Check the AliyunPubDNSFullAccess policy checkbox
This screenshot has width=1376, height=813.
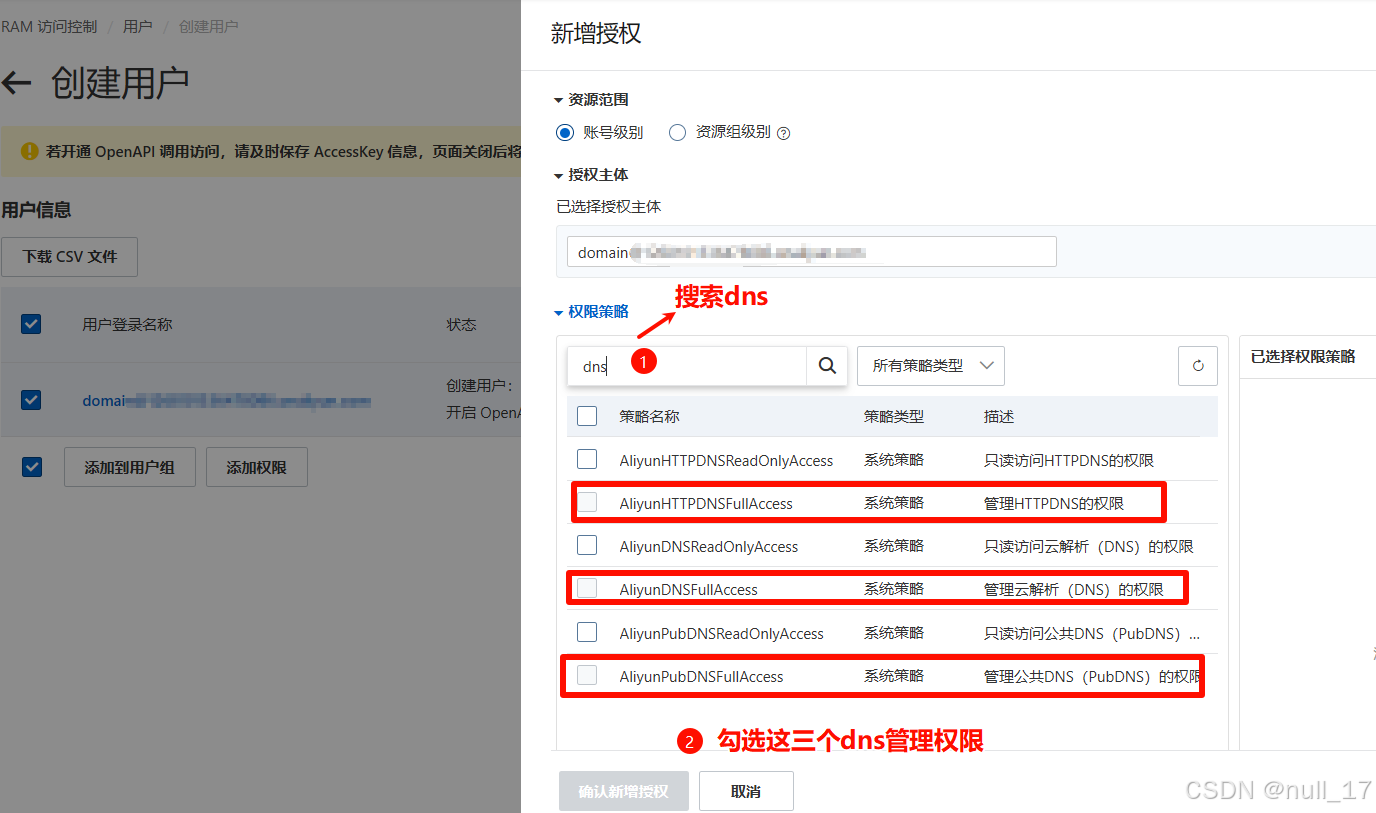click(x=587, y=675)
